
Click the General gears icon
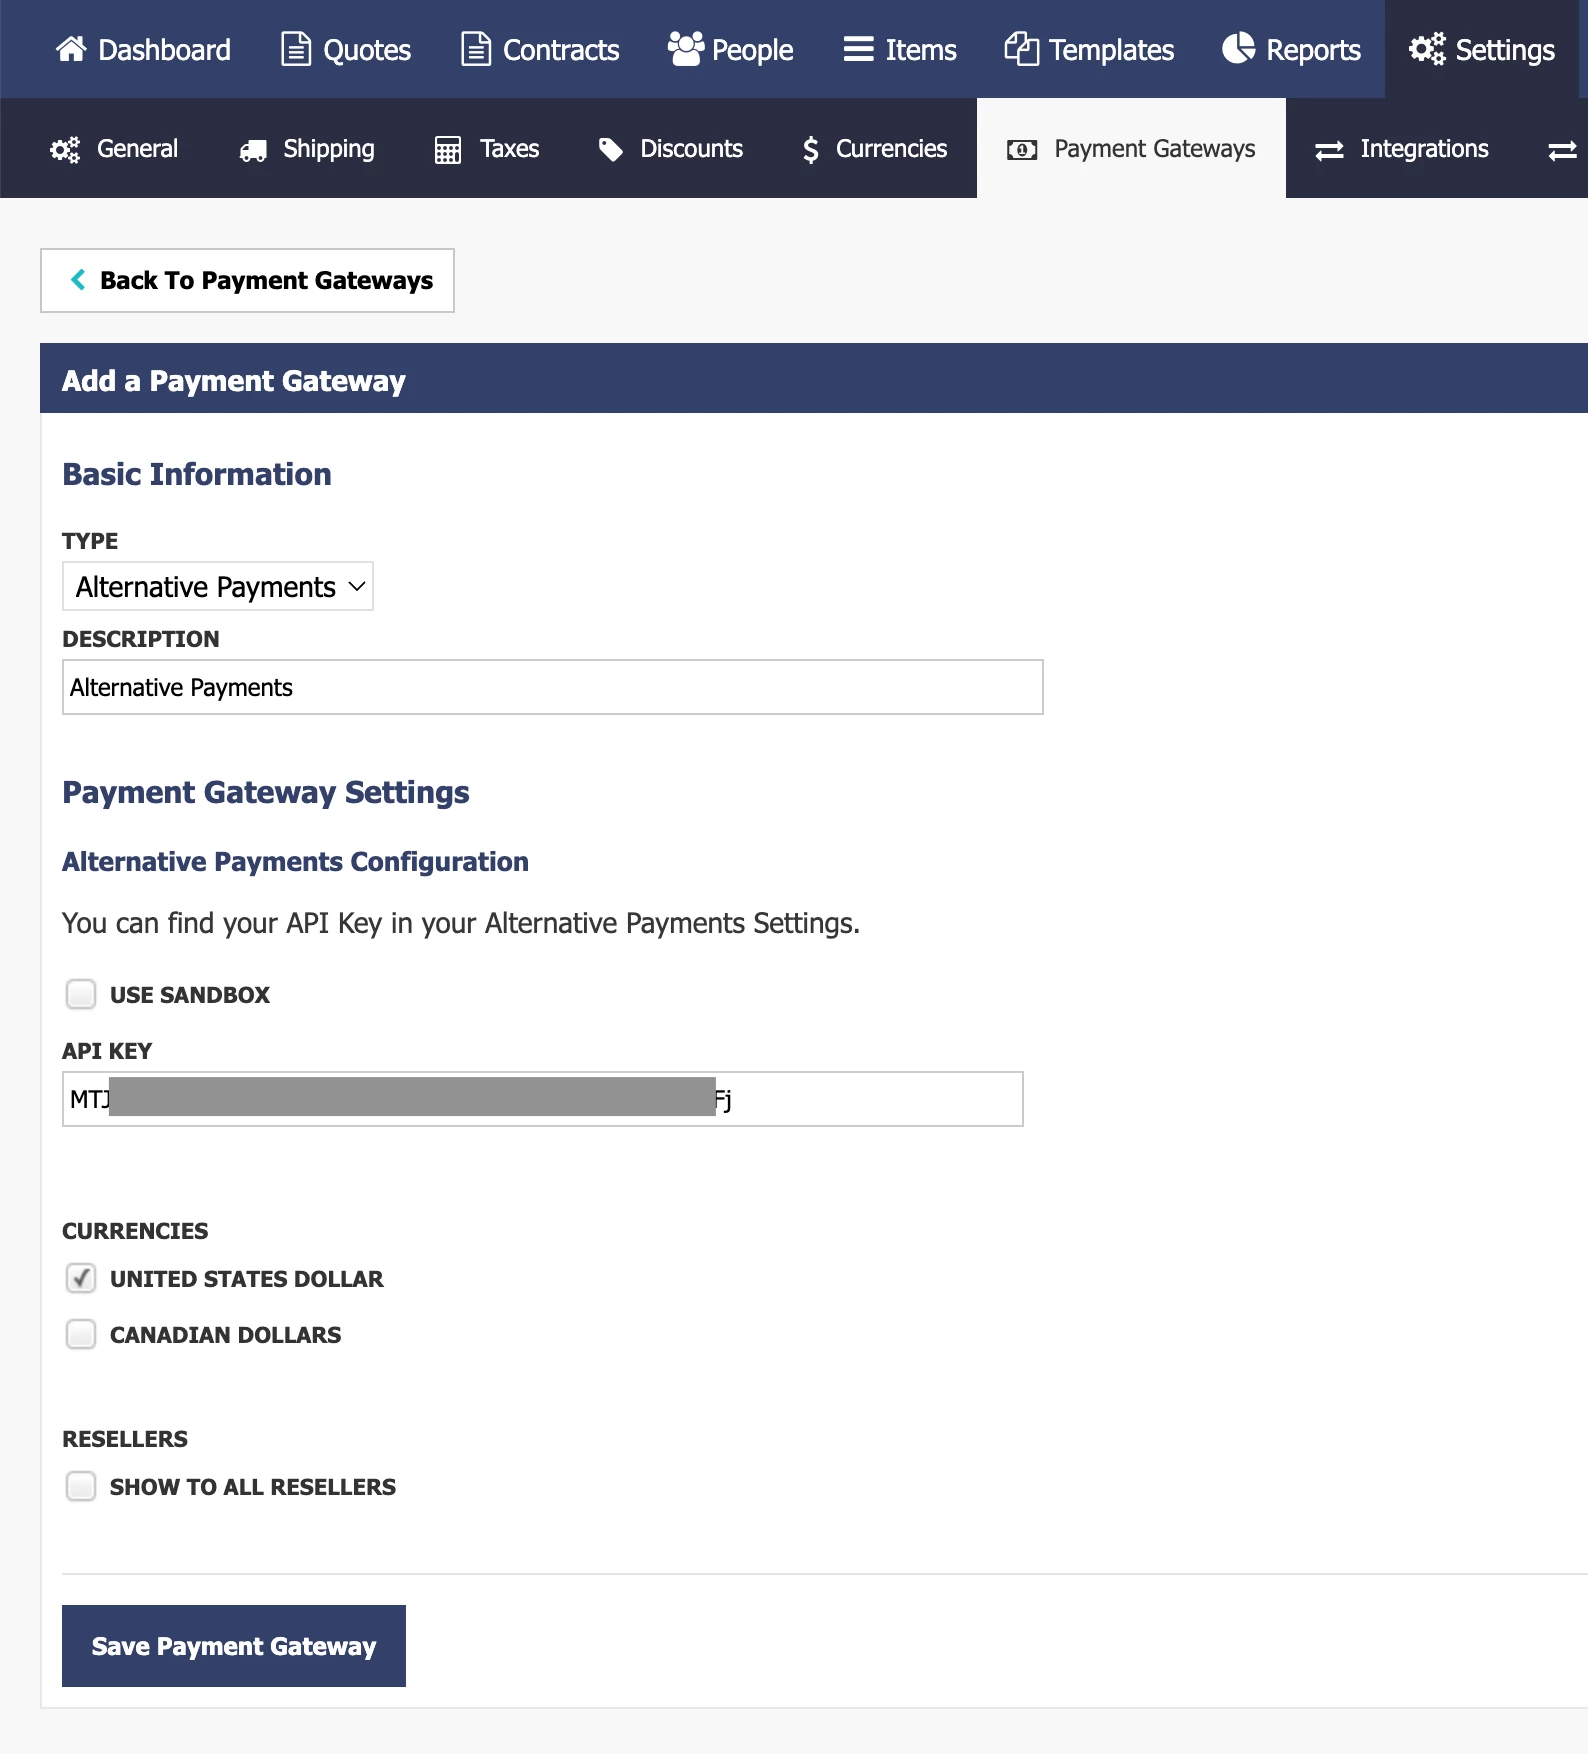[x=65, y=149]
